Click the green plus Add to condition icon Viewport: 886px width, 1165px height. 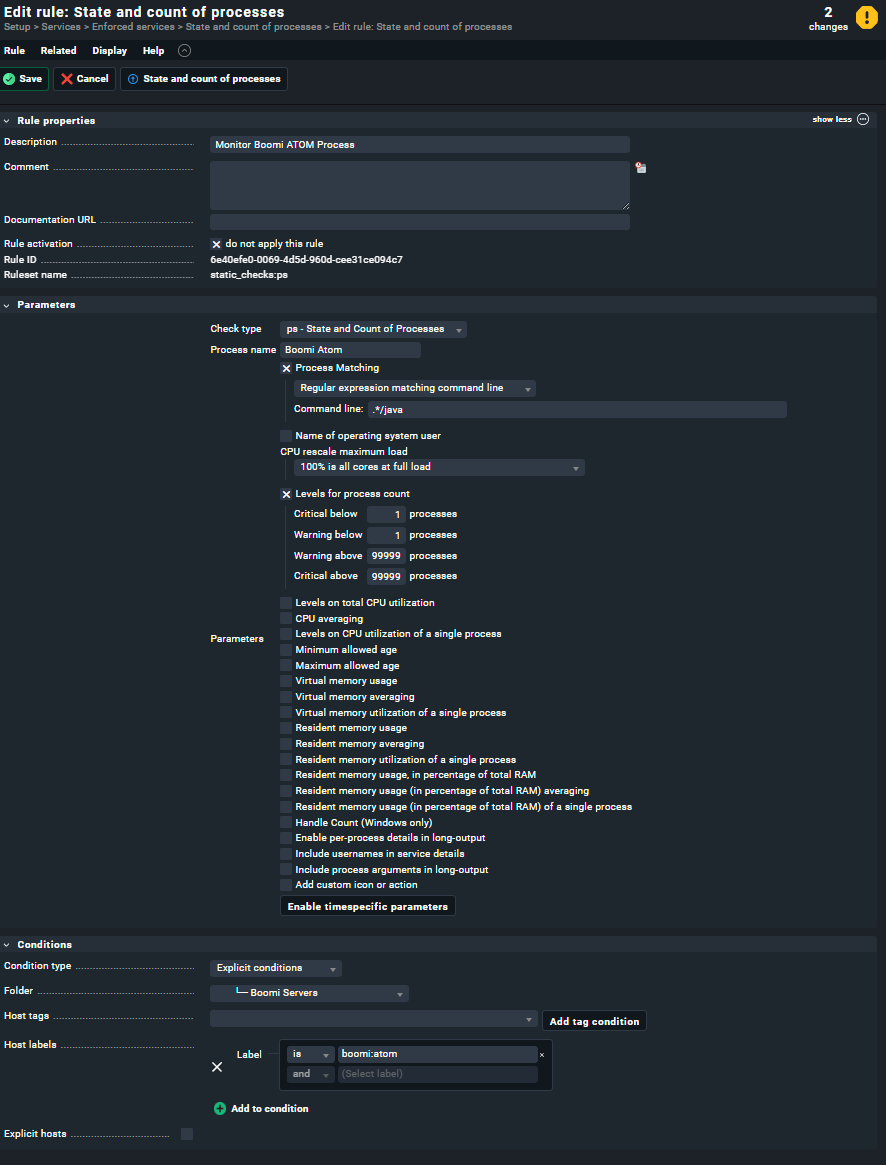[220, 1109]
